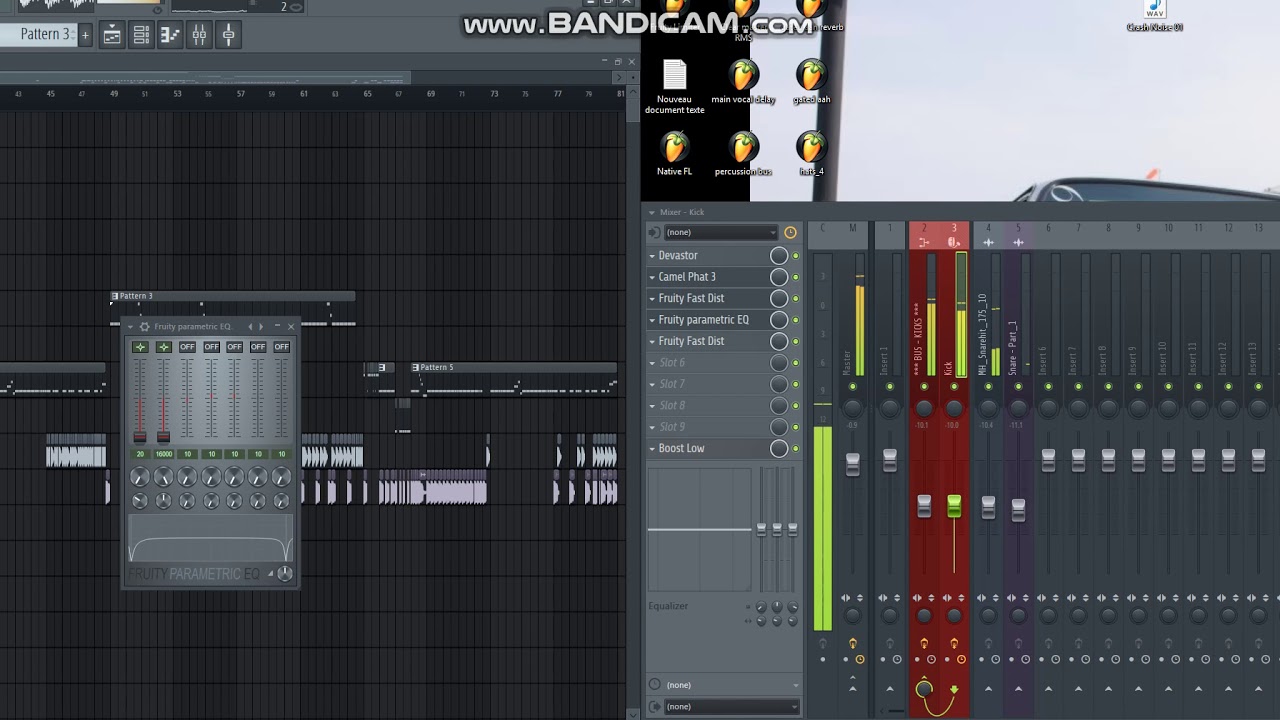Open the mixer input (none) dropdown
The width and height of the screenshot is (1280, 720).
tap(721, 232)
